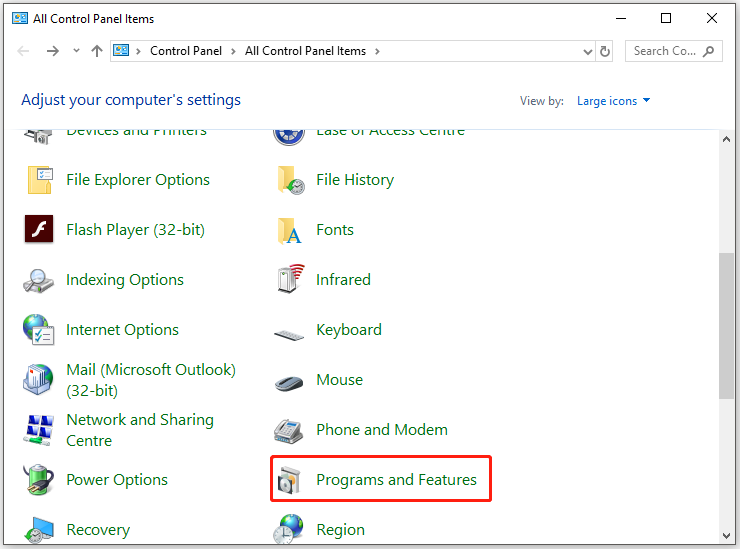Click the Programs and Features icon
This screenshot has width=740, height=549.
pos(289,480)
